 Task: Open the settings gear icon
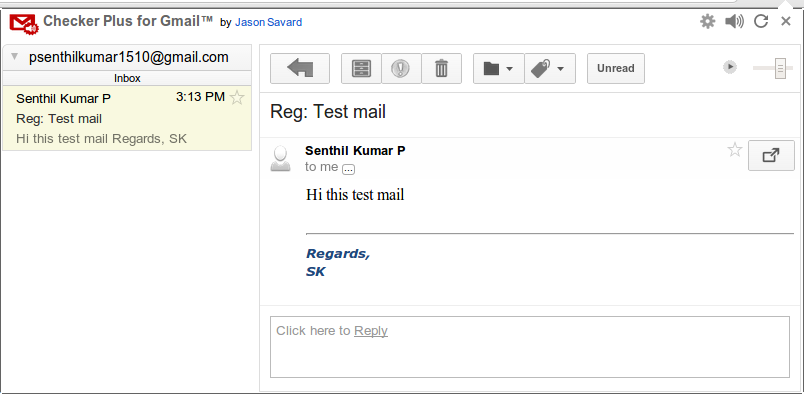pyautogui.click(x=708, y=22)
